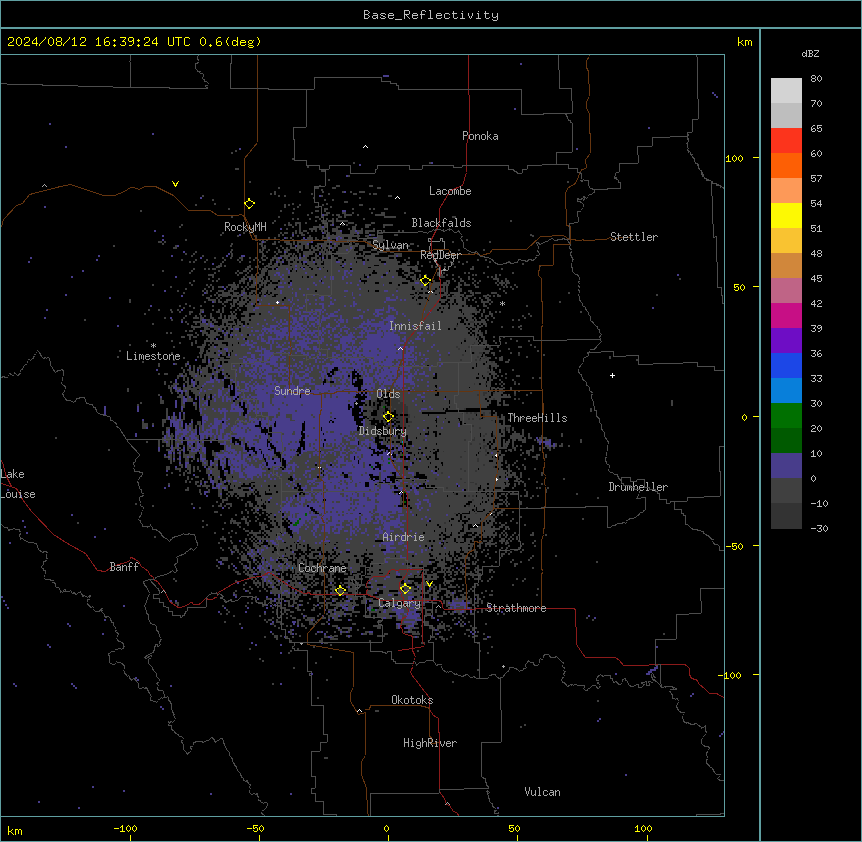The width and height of the screenshot is (862, 842).
Task: Pick the bright yellow 54-51 dBZ swatch
Action: (x=786, y=215)
